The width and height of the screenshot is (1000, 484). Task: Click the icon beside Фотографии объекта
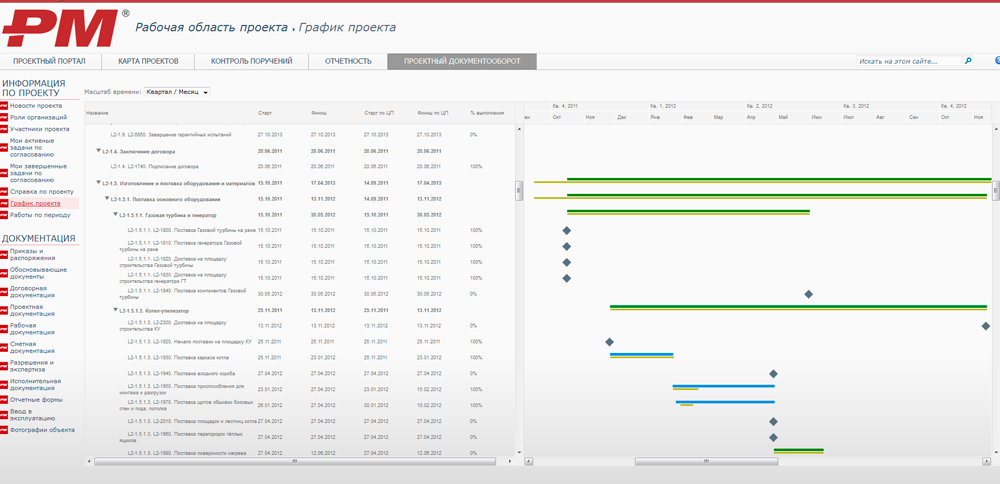[x=4, y=430]
